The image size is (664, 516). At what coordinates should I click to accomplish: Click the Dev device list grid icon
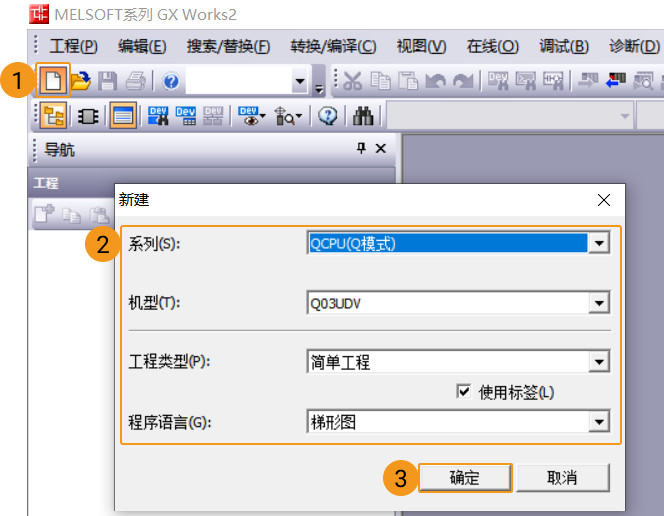(x=185, y=116)
